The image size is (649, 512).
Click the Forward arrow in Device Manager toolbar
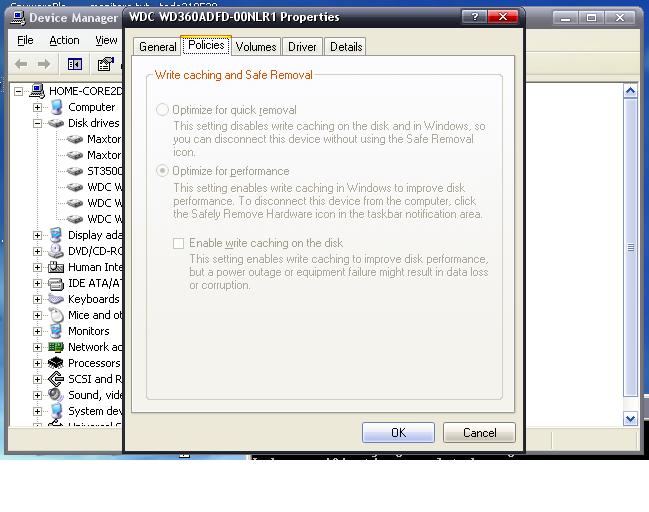tap(43, 64)
